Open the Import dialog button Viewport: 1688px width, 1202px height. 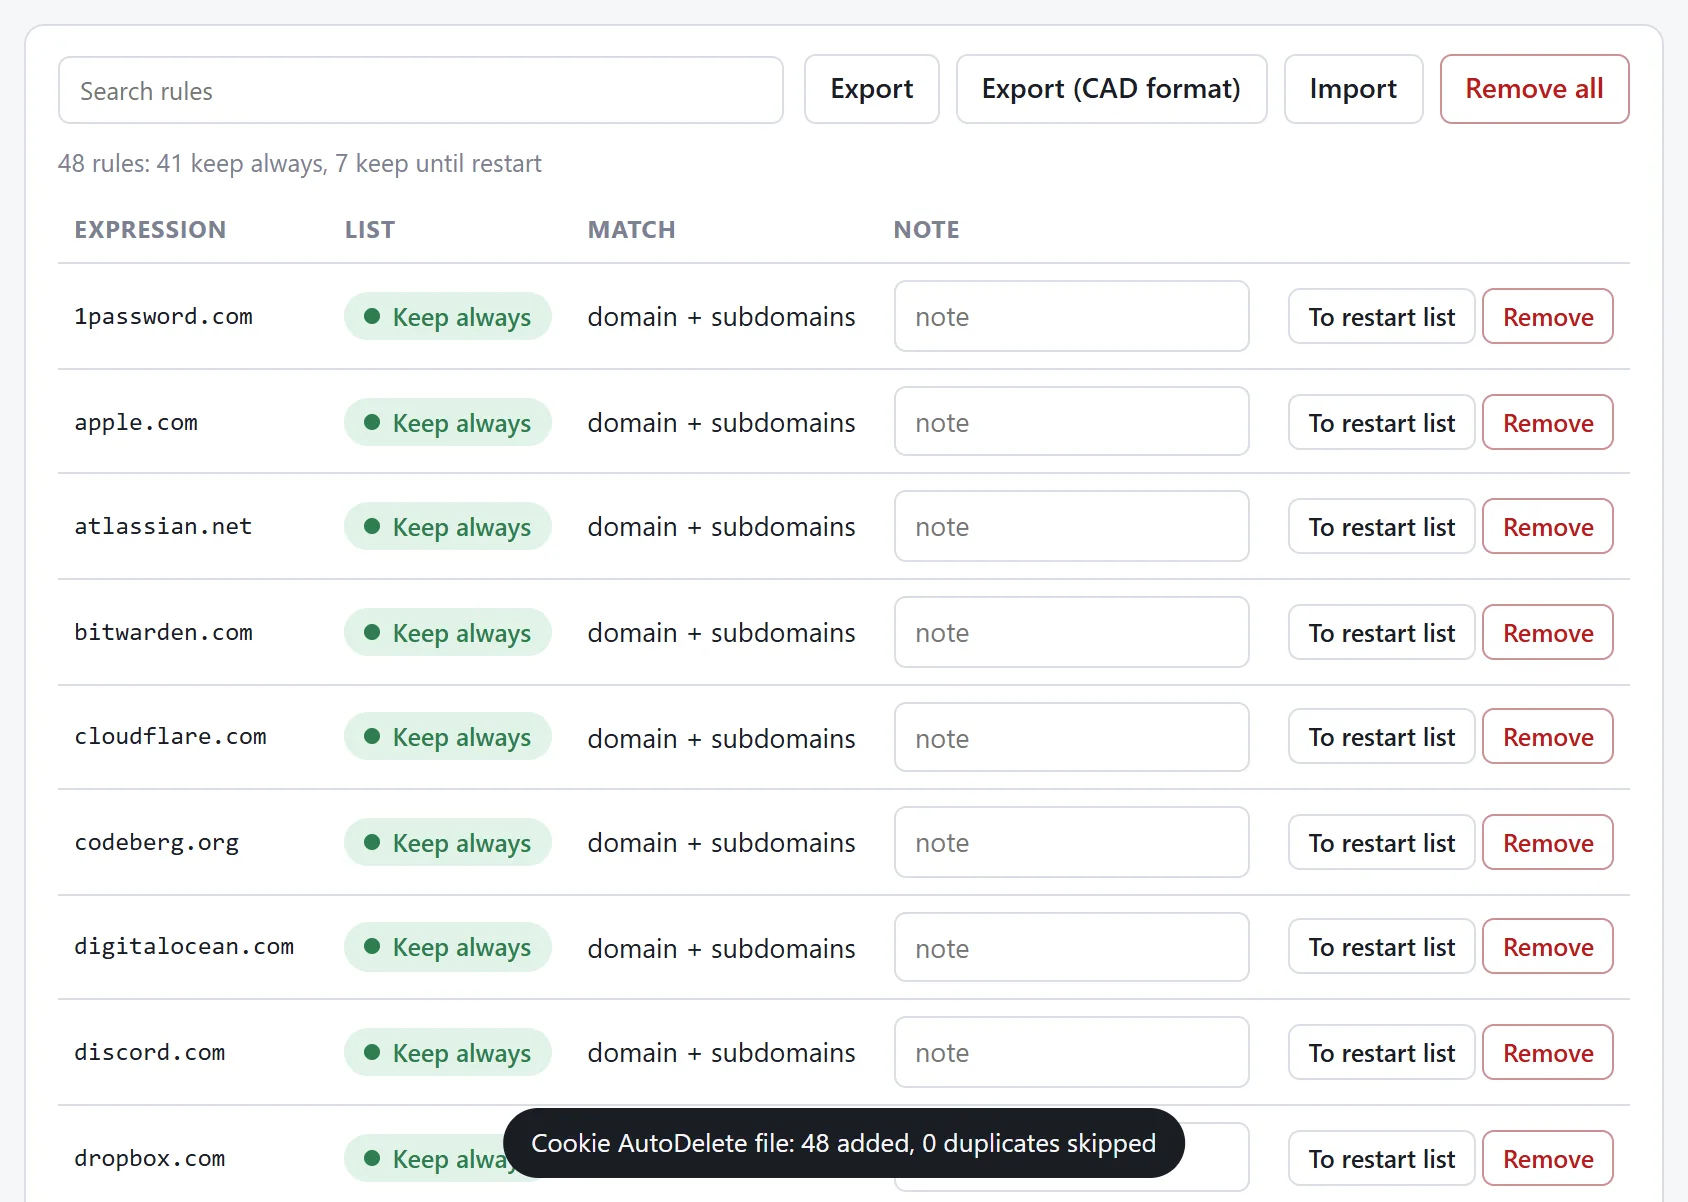[1353, 89]
